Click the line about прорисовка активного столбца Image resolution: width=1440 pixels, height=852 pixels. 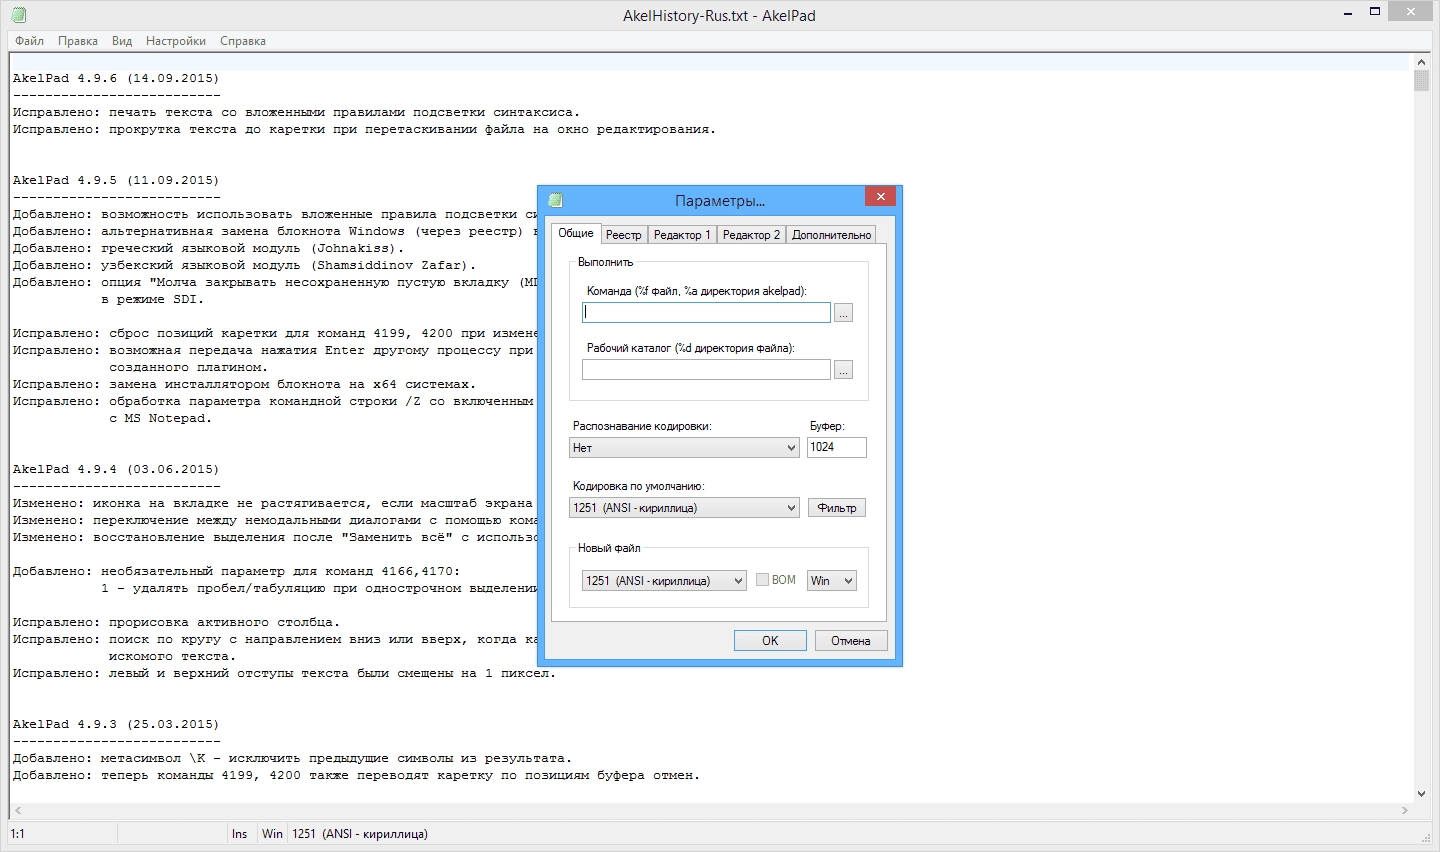177,622
